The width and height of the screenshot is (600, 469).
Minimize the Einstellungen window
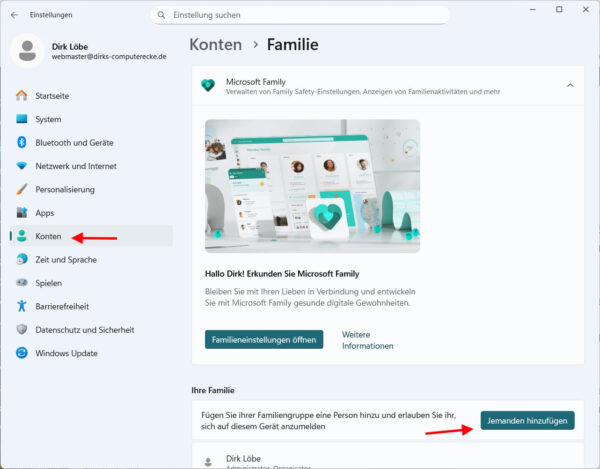click(x=532, y=10)
